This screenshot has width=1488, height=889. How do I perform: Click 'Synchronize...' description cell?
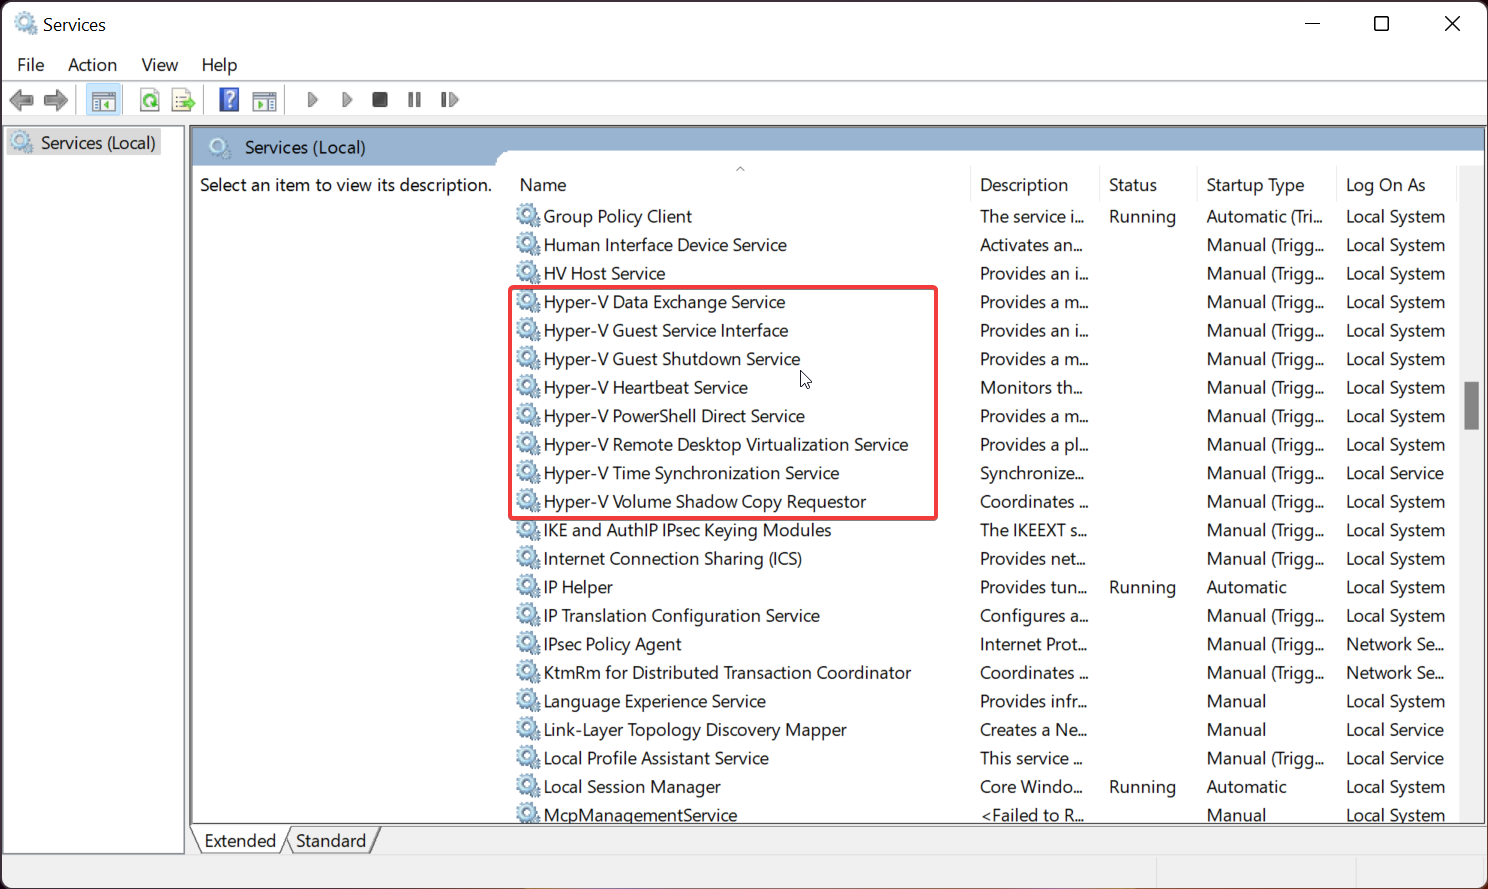[1032, 473]
